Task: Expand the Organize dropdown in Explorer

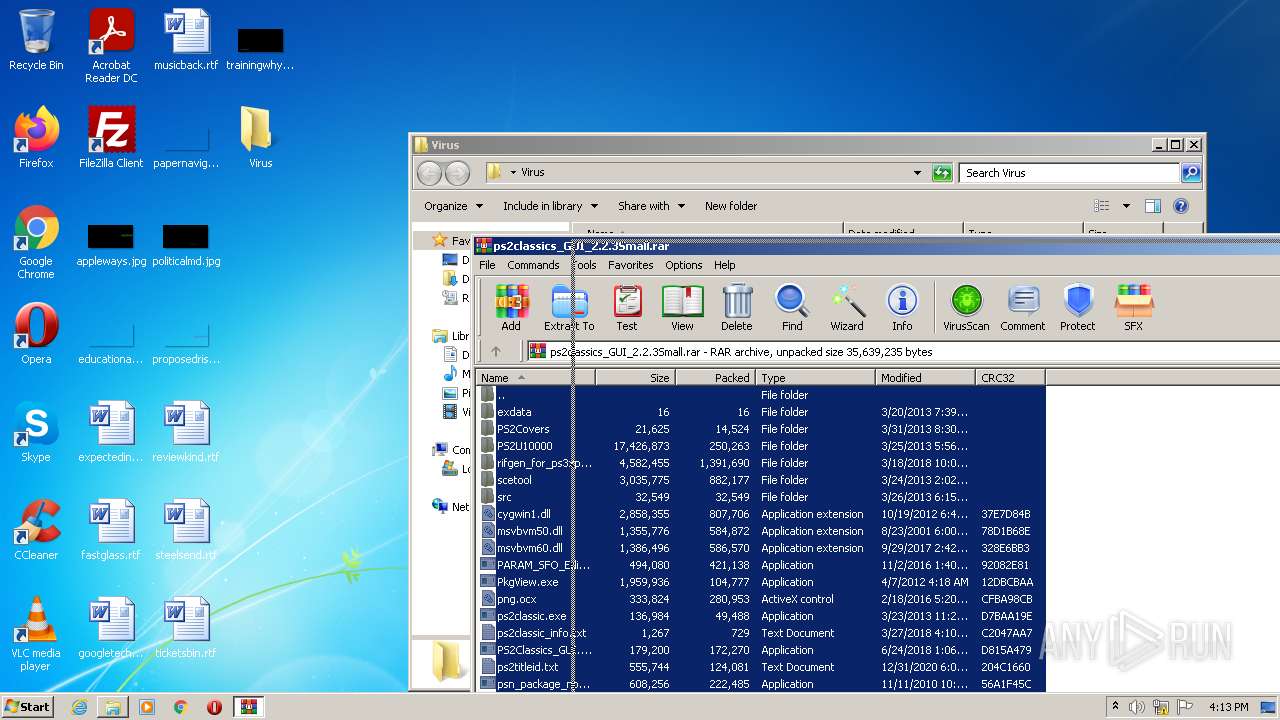Action: pos(453,206)
